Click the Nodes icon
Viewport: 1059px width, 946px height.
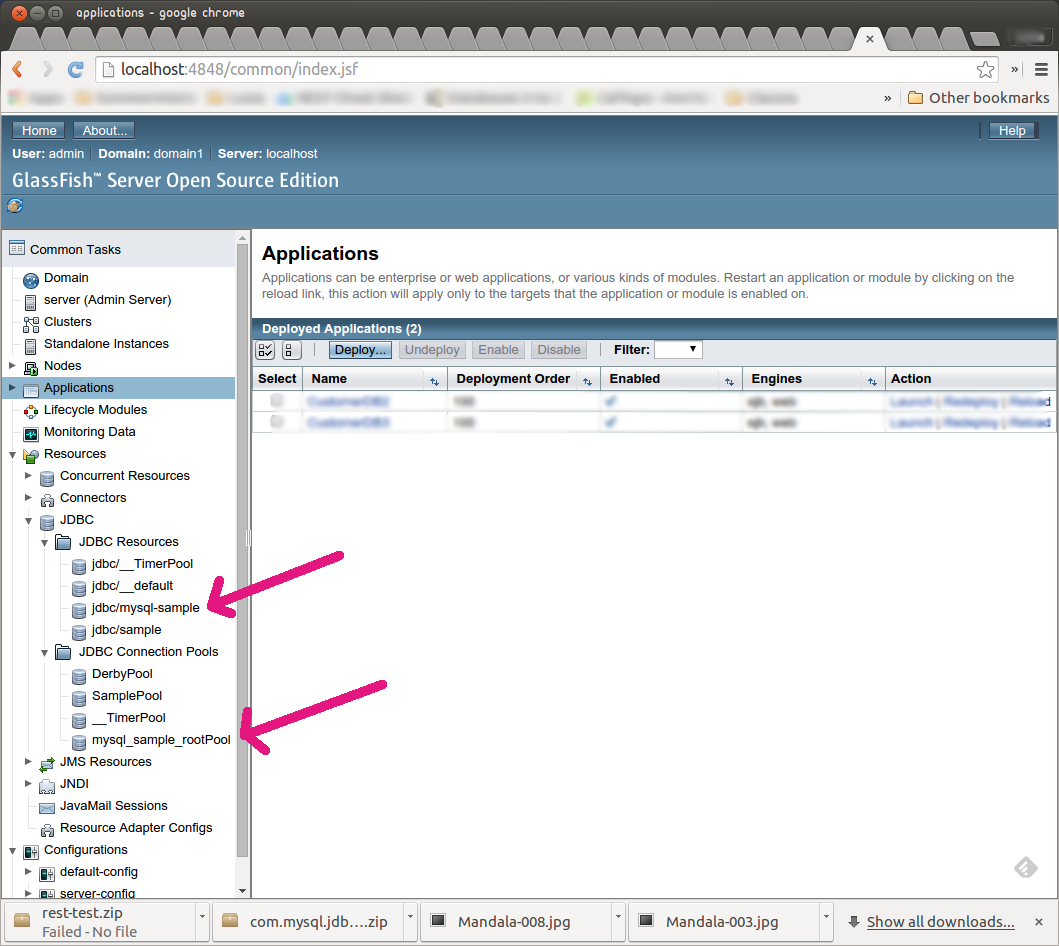30,367
